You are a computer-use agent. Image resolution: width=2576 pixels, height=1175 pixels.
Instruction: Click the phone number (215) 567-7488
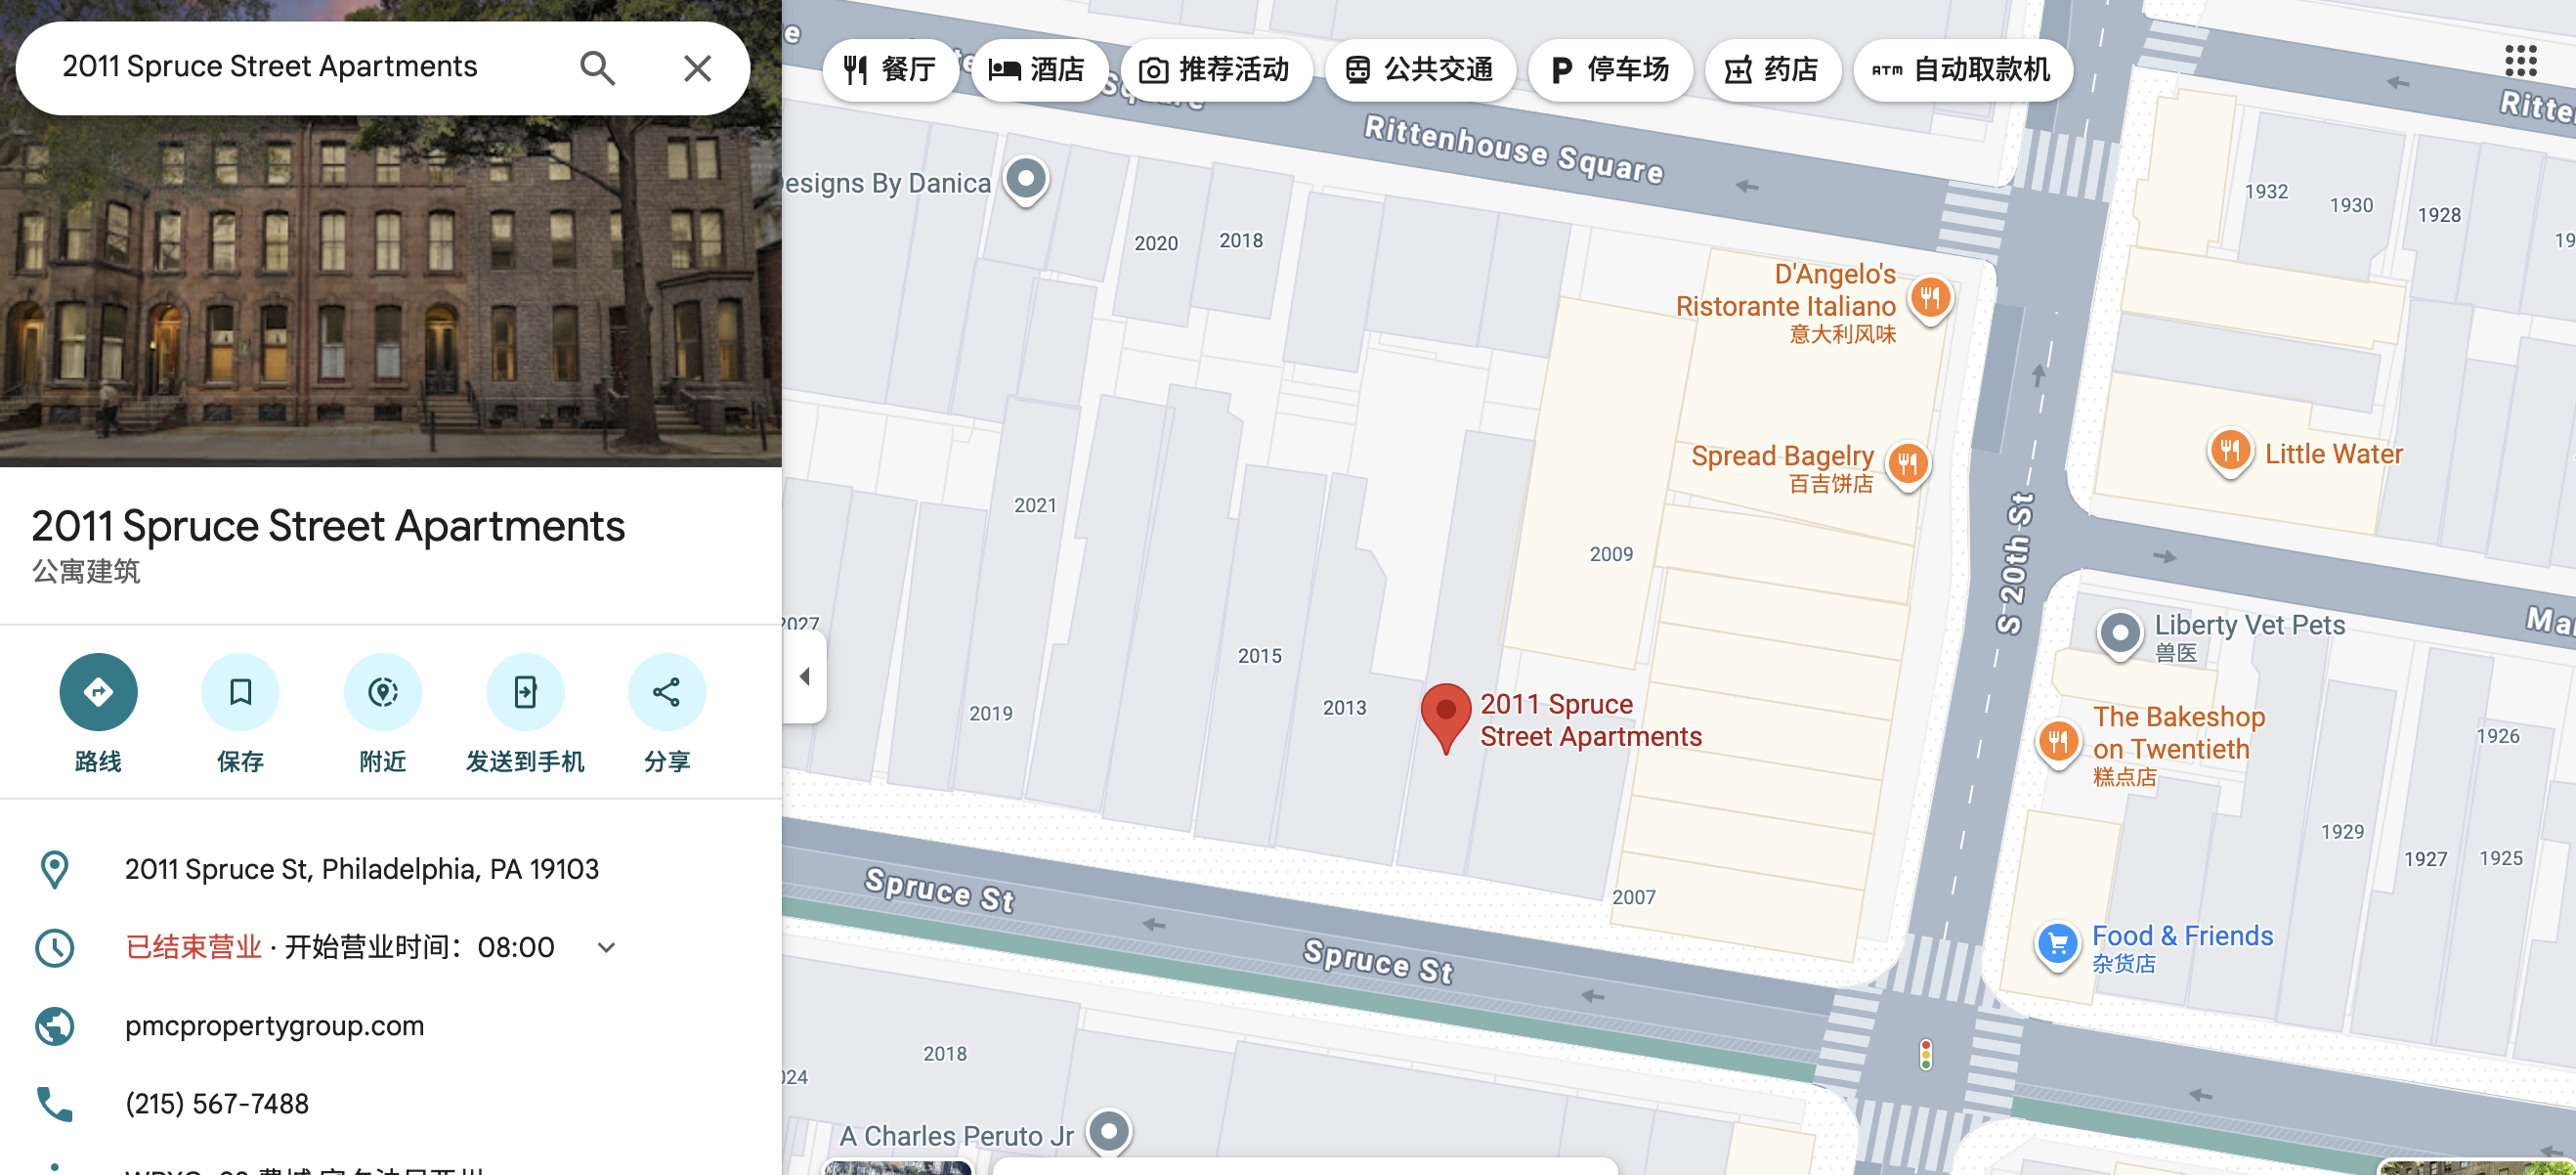click(x=216, y=1103)
